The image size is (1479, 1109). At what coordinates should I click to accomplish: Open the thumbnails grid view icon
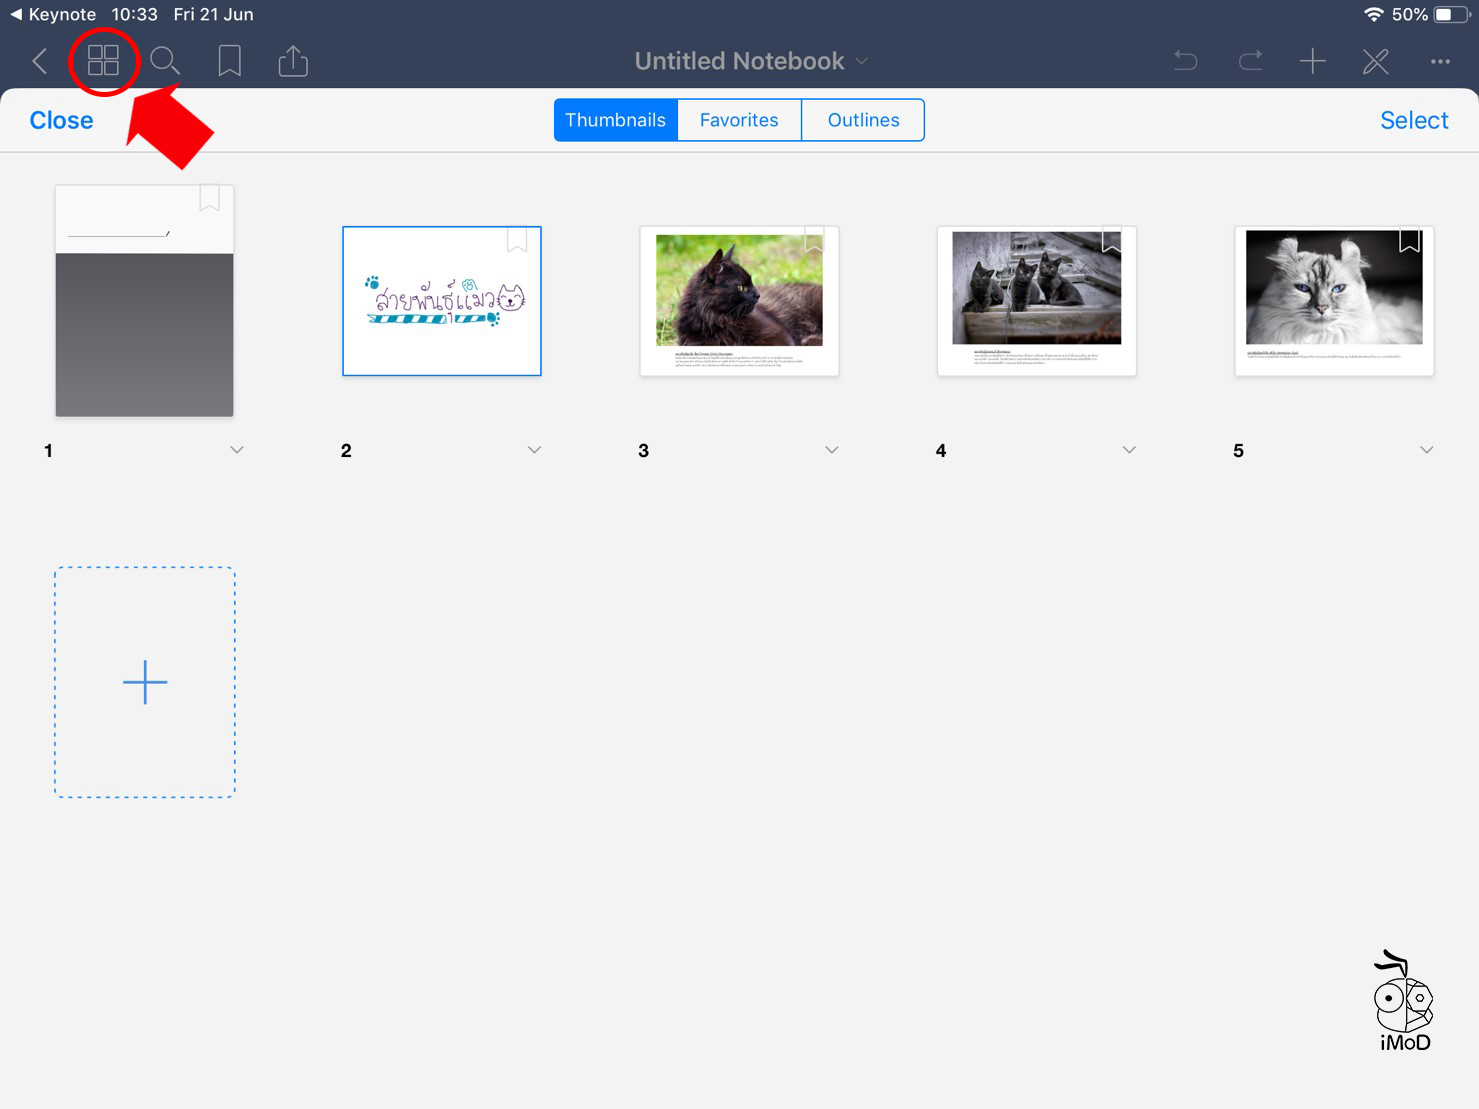pyautogui.click(x=103, y=61)
